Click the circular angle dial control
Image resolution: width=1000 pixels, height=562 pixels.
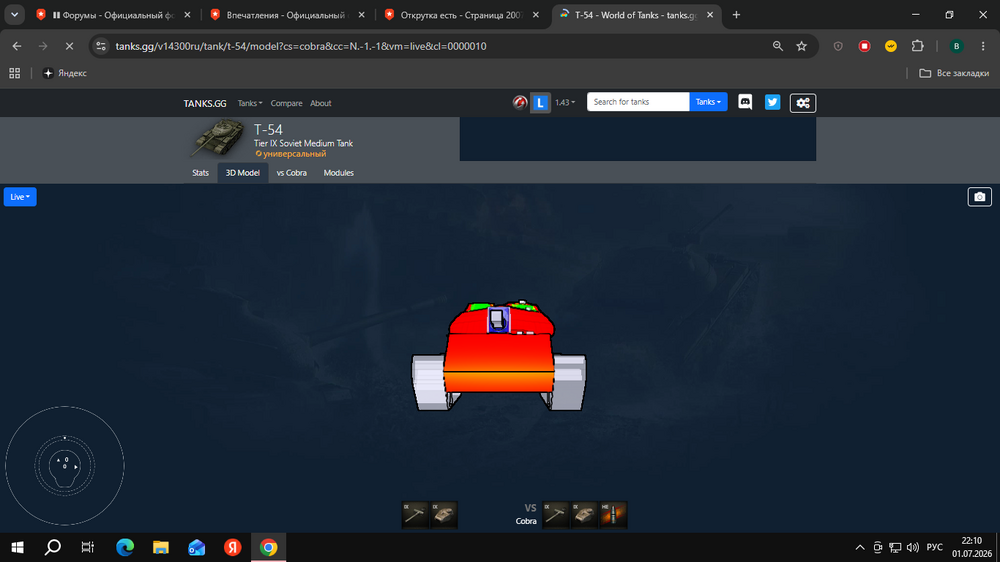[64, 466]
